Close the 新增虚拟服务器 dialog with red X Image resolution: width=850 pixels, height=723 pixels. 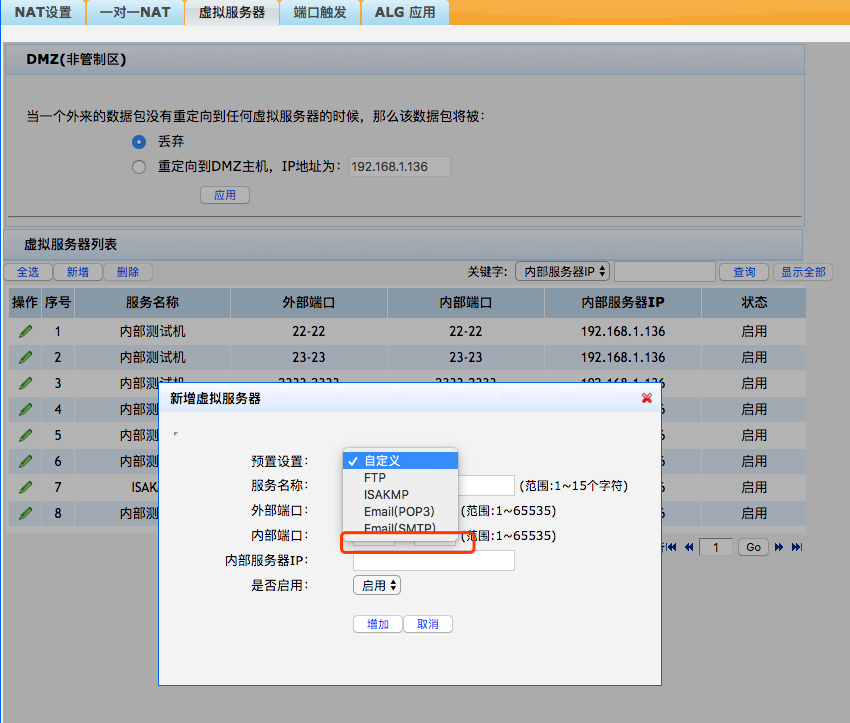(647, 398)
